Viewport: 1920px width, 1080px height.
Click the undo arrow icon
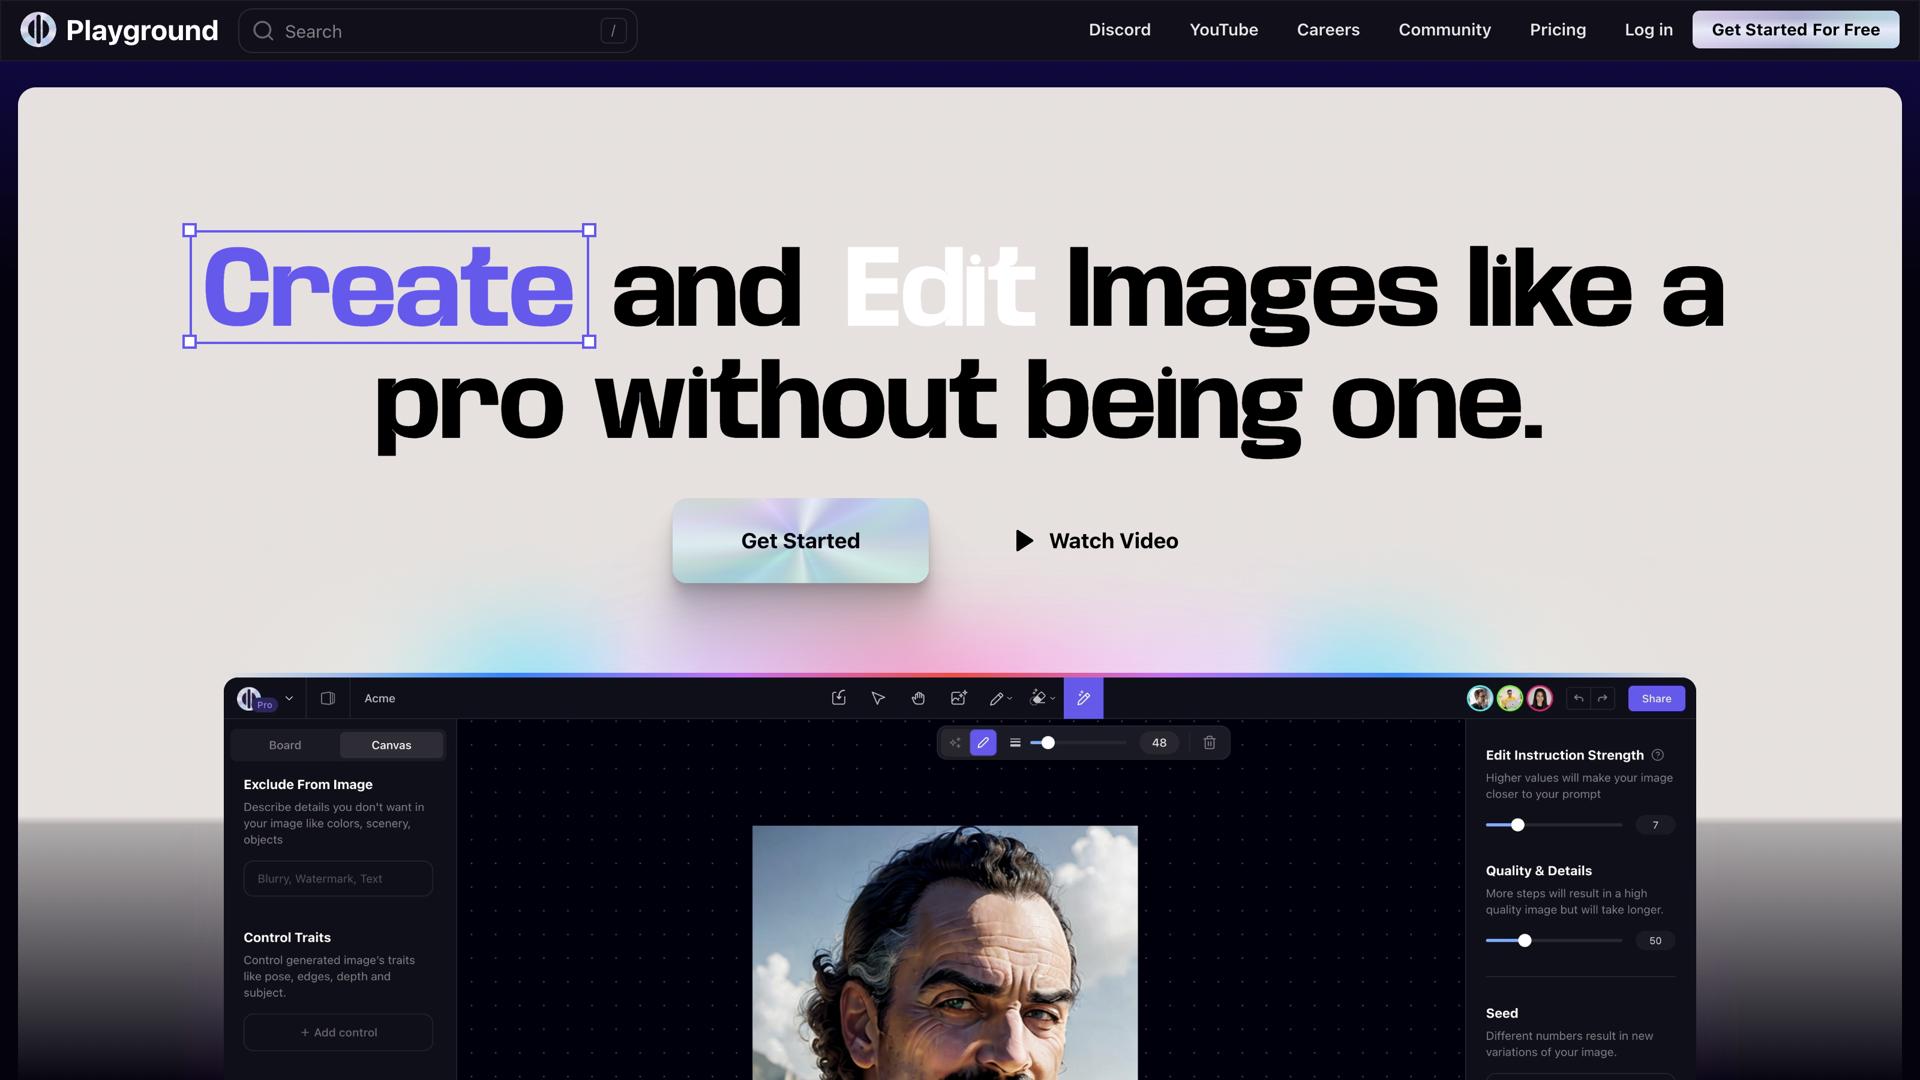[x=1578, y=698]
